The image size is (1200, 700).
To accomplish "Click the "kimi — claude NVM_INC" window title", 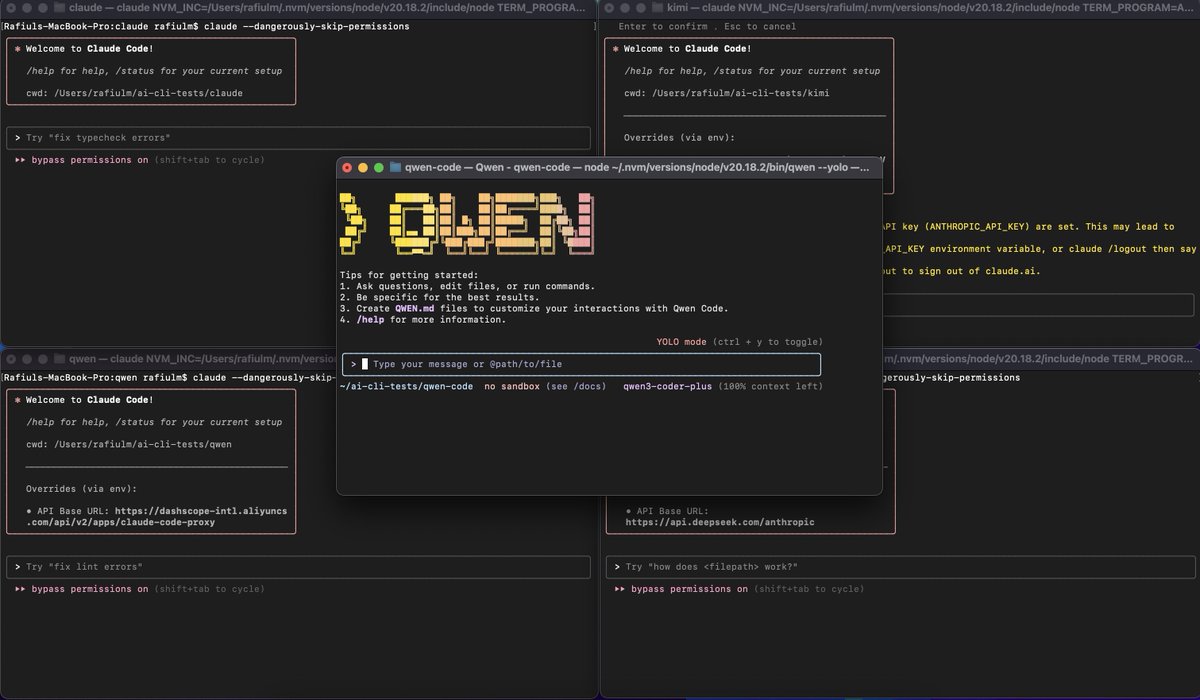I will [930, 7].
